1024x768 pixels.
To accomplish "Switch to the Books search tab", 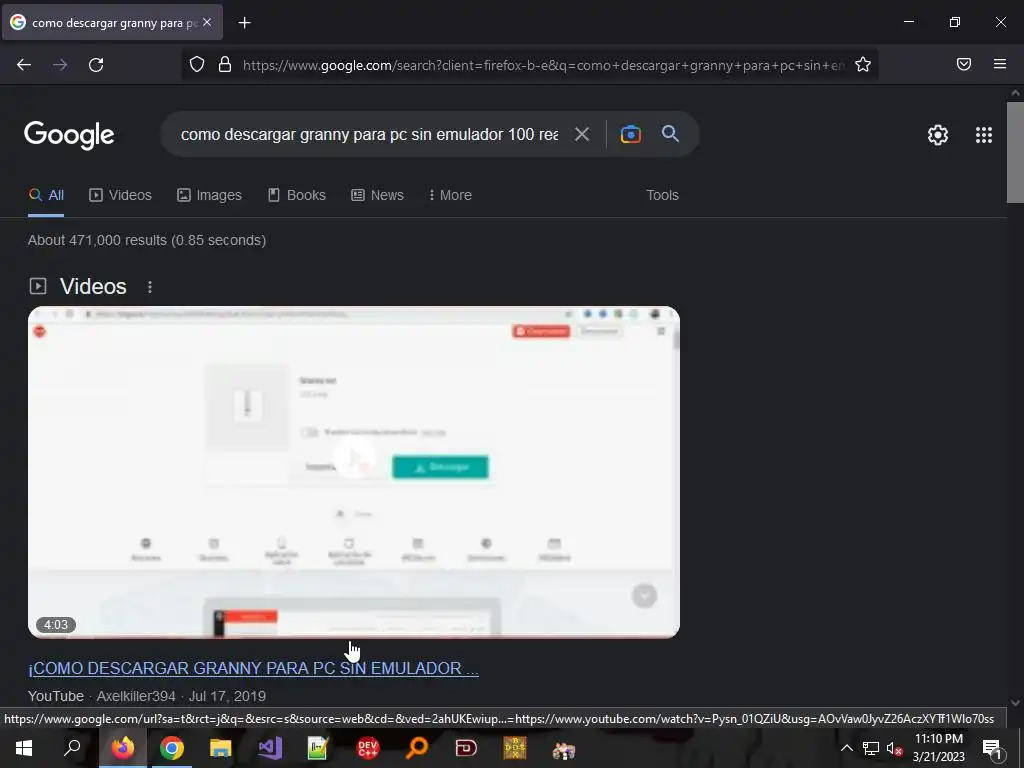I will pyautogui.click(x=296, y=195).
